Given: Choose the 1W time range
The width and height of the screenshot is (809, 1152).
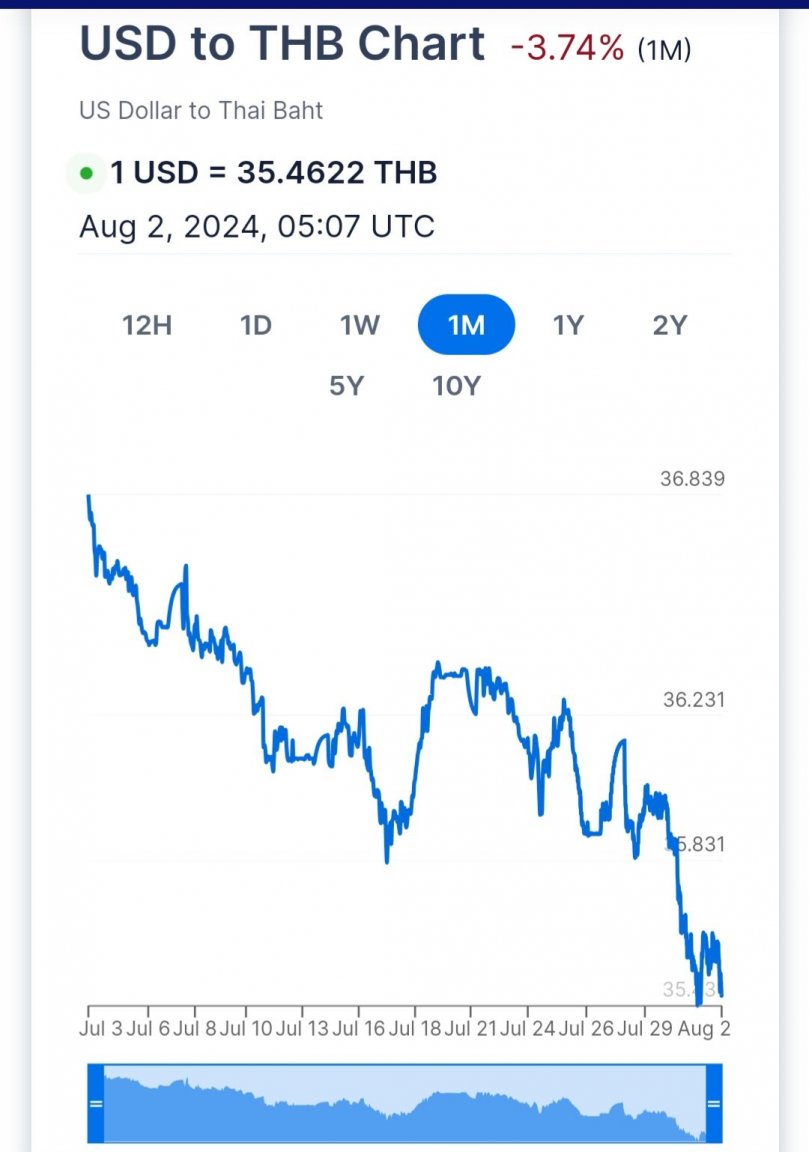Looking at the screenshot, I should coord(359,325).
